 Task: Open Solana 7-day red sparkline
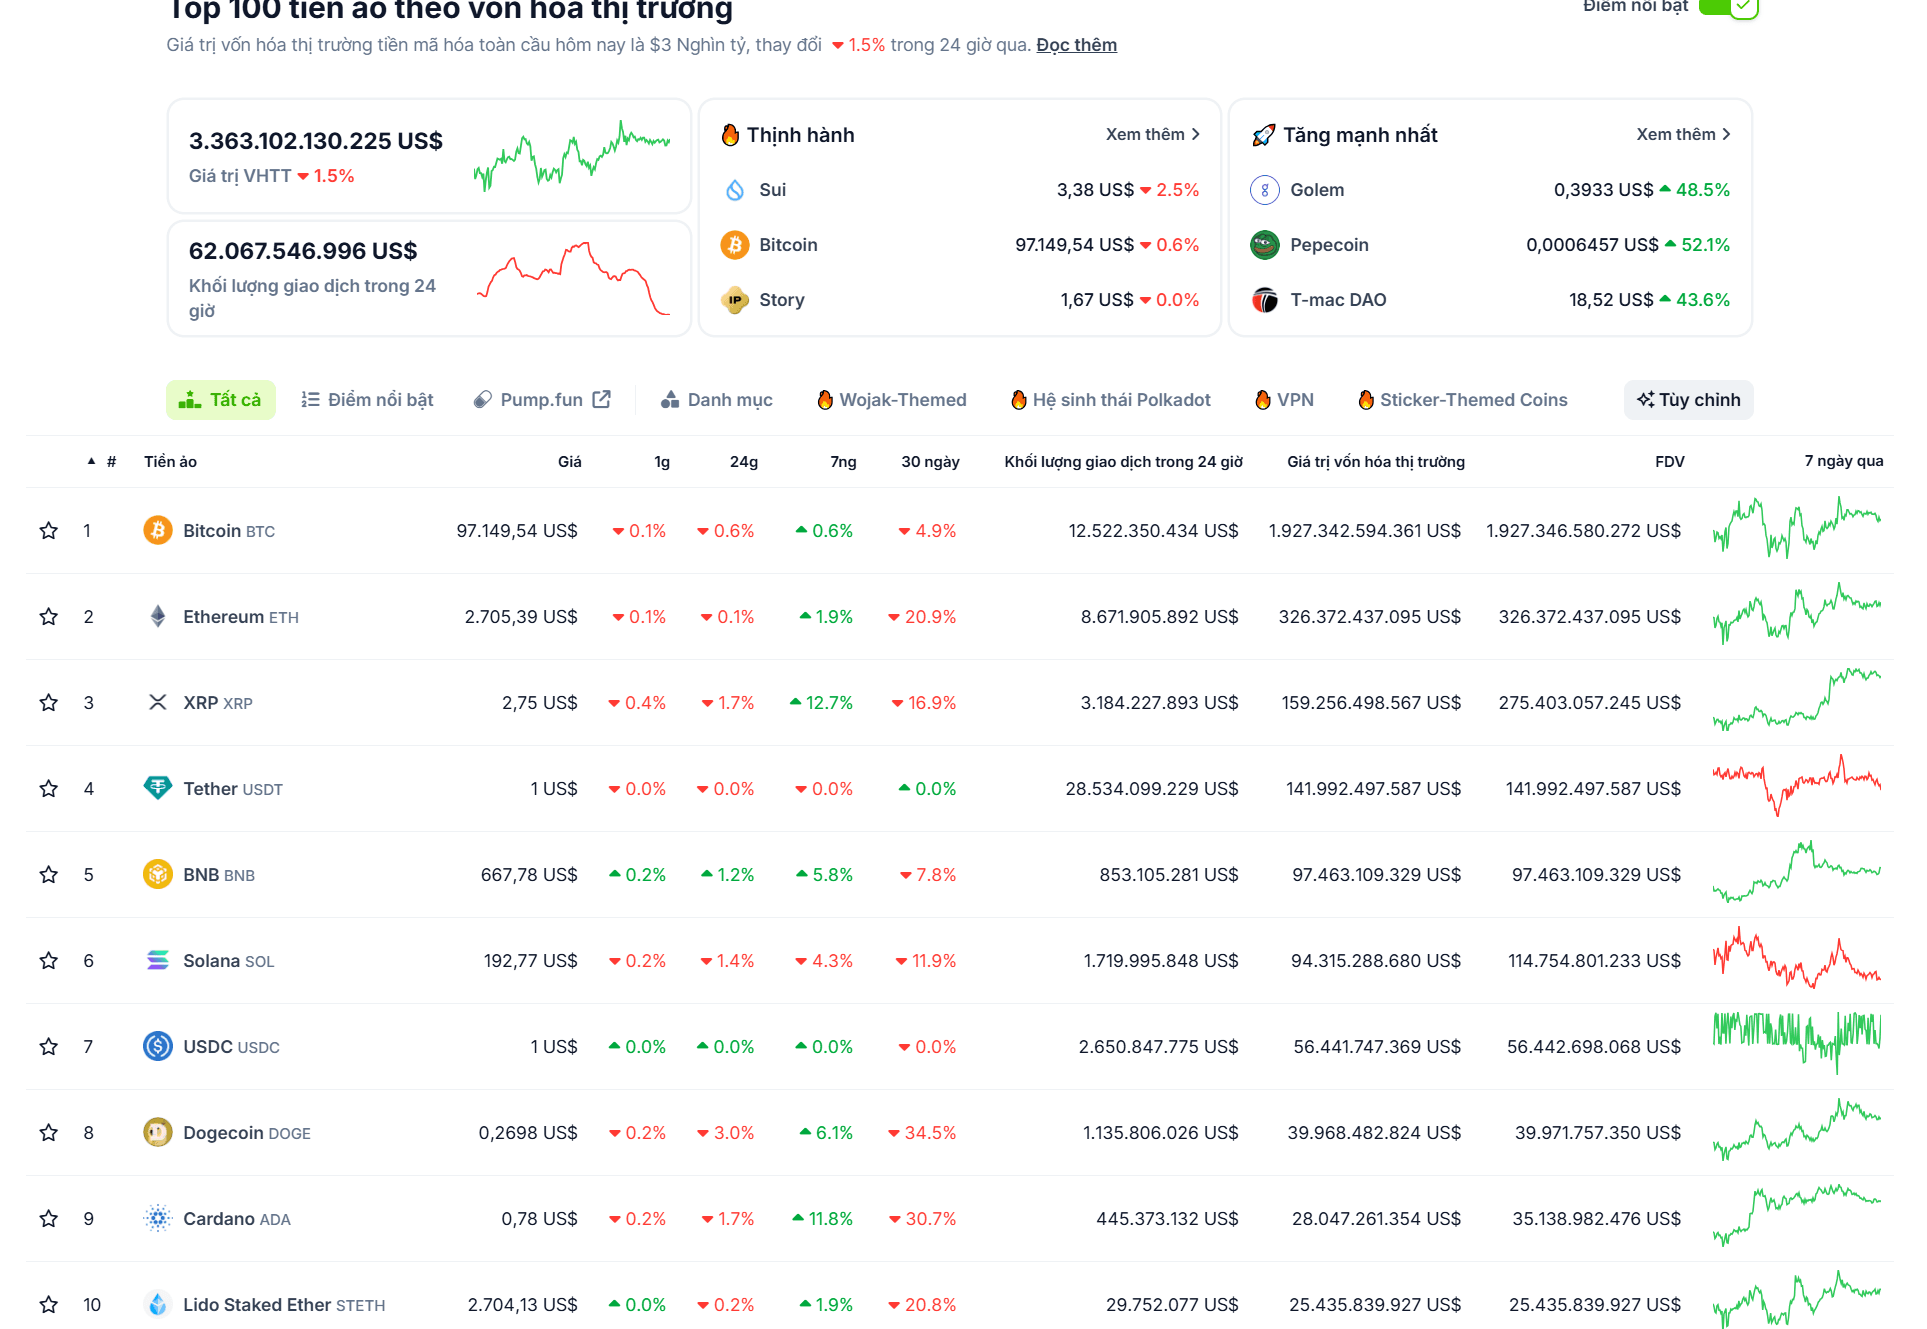click(x=1796, y=958)
